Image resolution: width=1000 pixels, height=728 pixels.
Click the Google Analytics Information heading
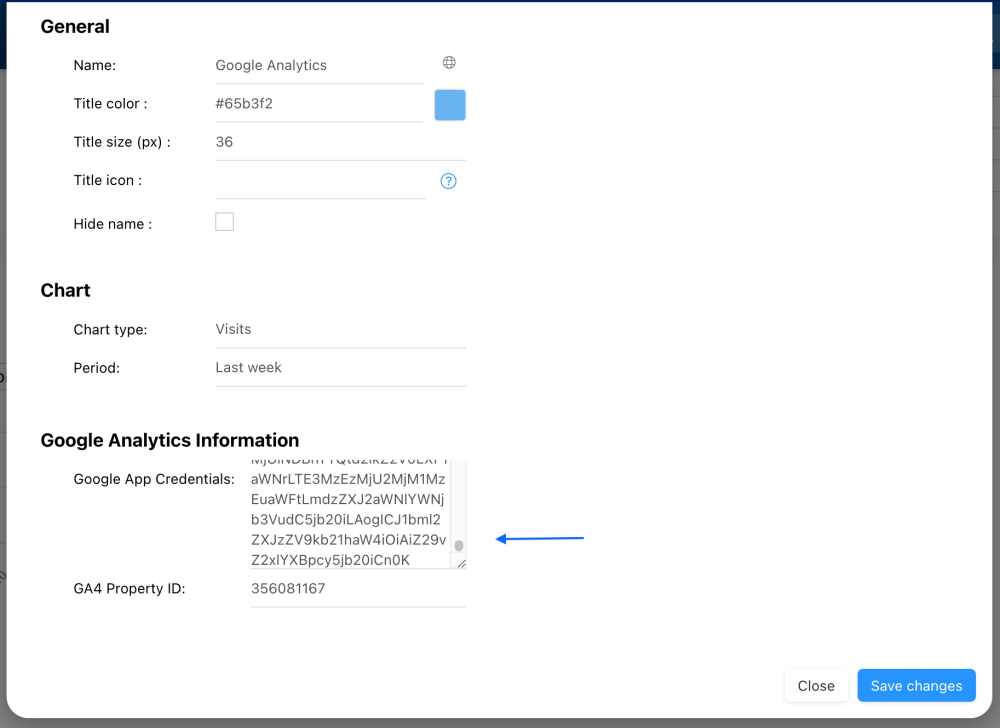click(170, 440)
